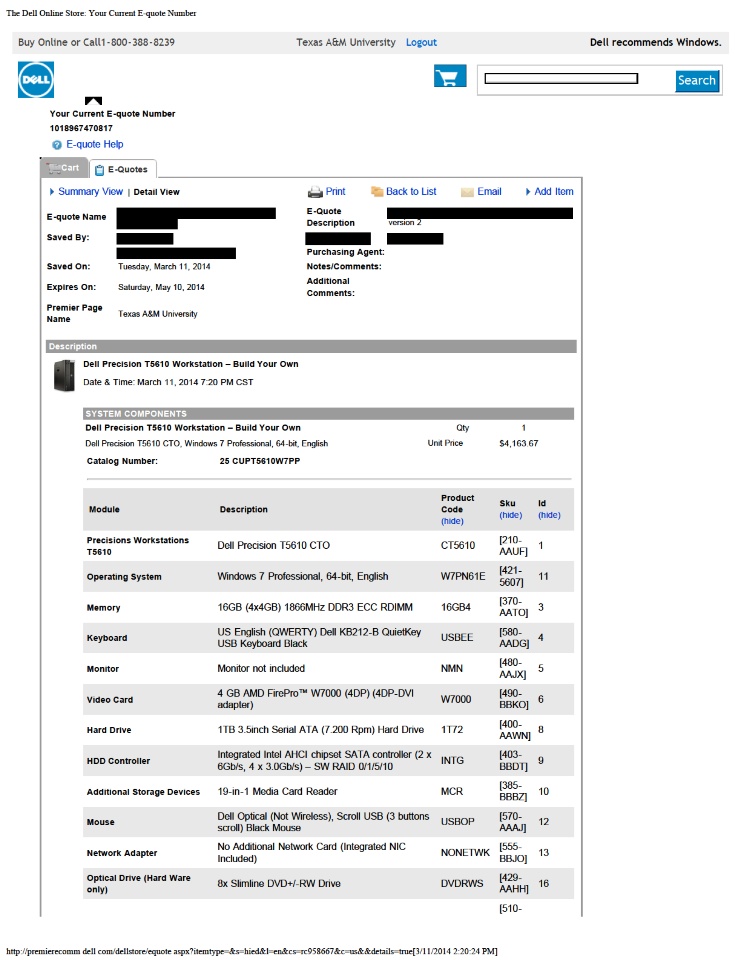Click the printer icon

[x=315, y=192]
